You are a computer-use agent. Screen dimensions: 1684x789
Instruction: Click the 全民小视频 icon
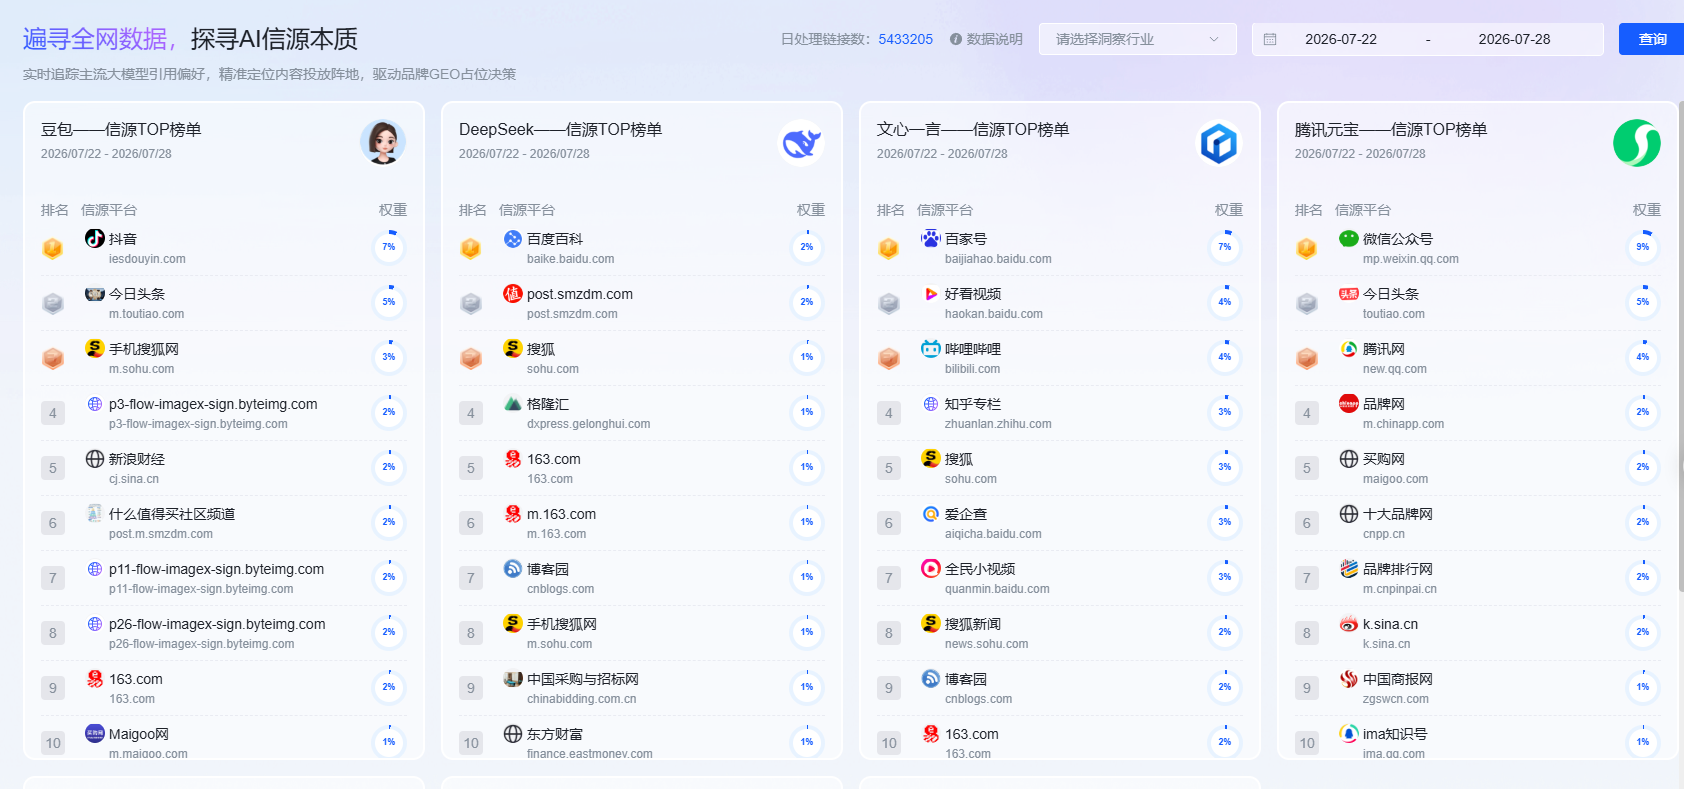pos(931,568)
